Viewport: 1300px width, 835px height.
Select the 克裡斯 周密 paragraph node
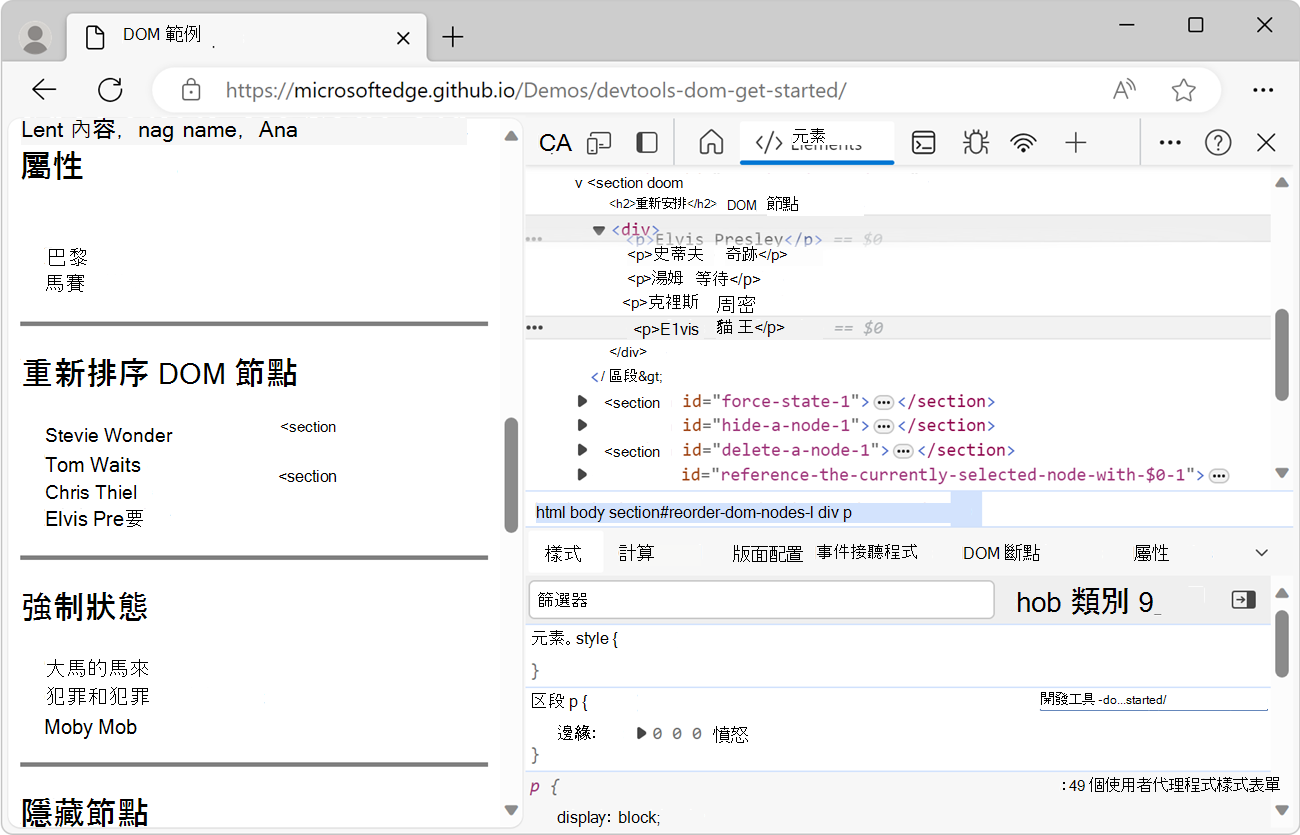[x=689, y=303]
